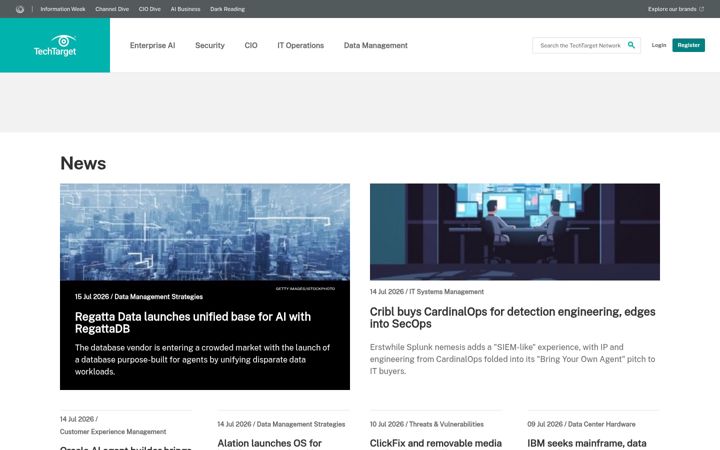The image size is (720, 450).
Task: Open the city skyline article image
Action: (x=205, y=232)
